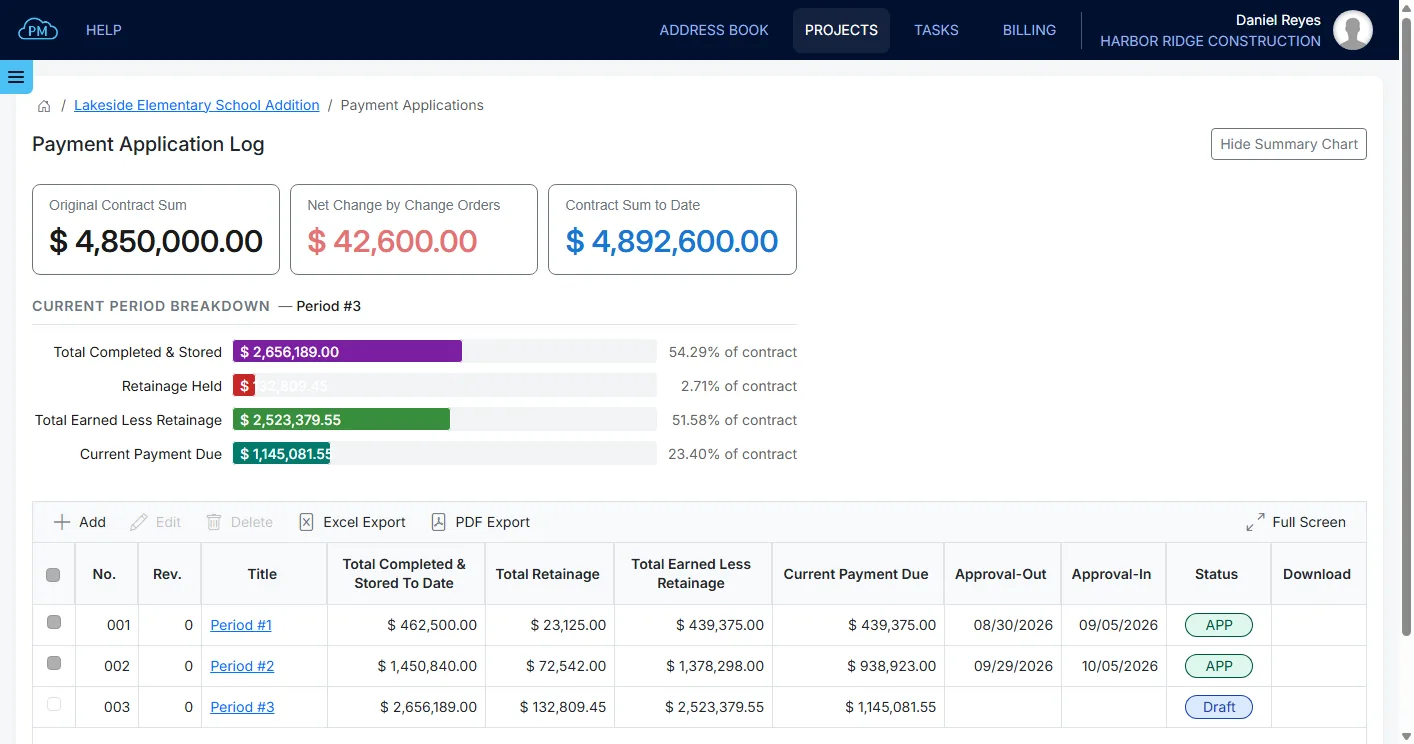Check the box for row 001

point(54,623)
